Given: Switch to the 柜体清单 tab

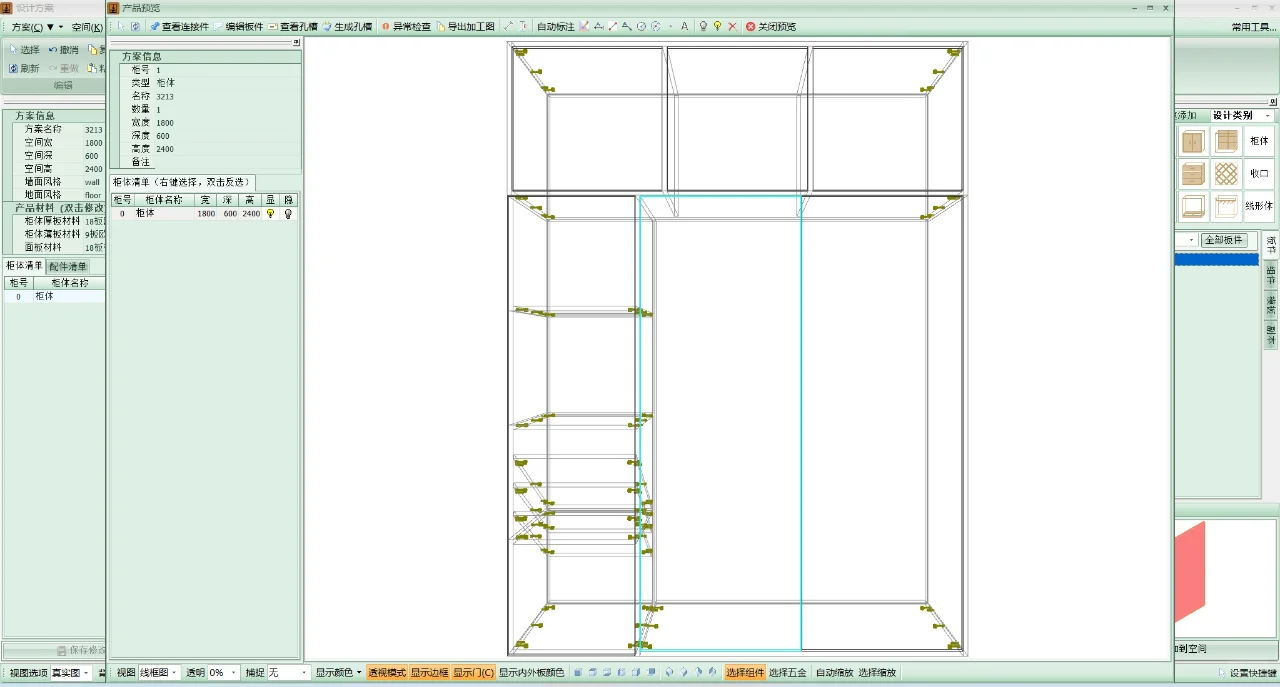Looking at the screenshot, I should pyautogui.click(x=24, y=266).
